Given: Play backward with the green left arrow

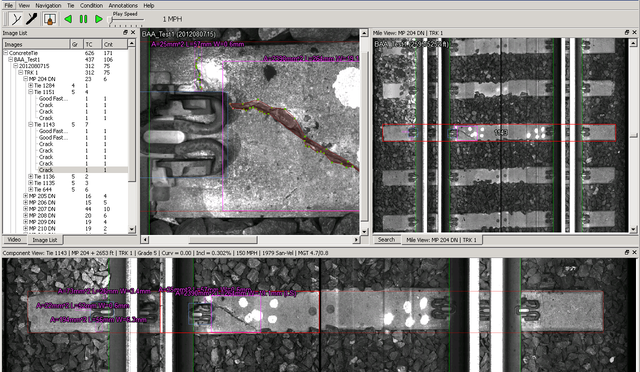Looking at the screenshot, I should 68,19.
